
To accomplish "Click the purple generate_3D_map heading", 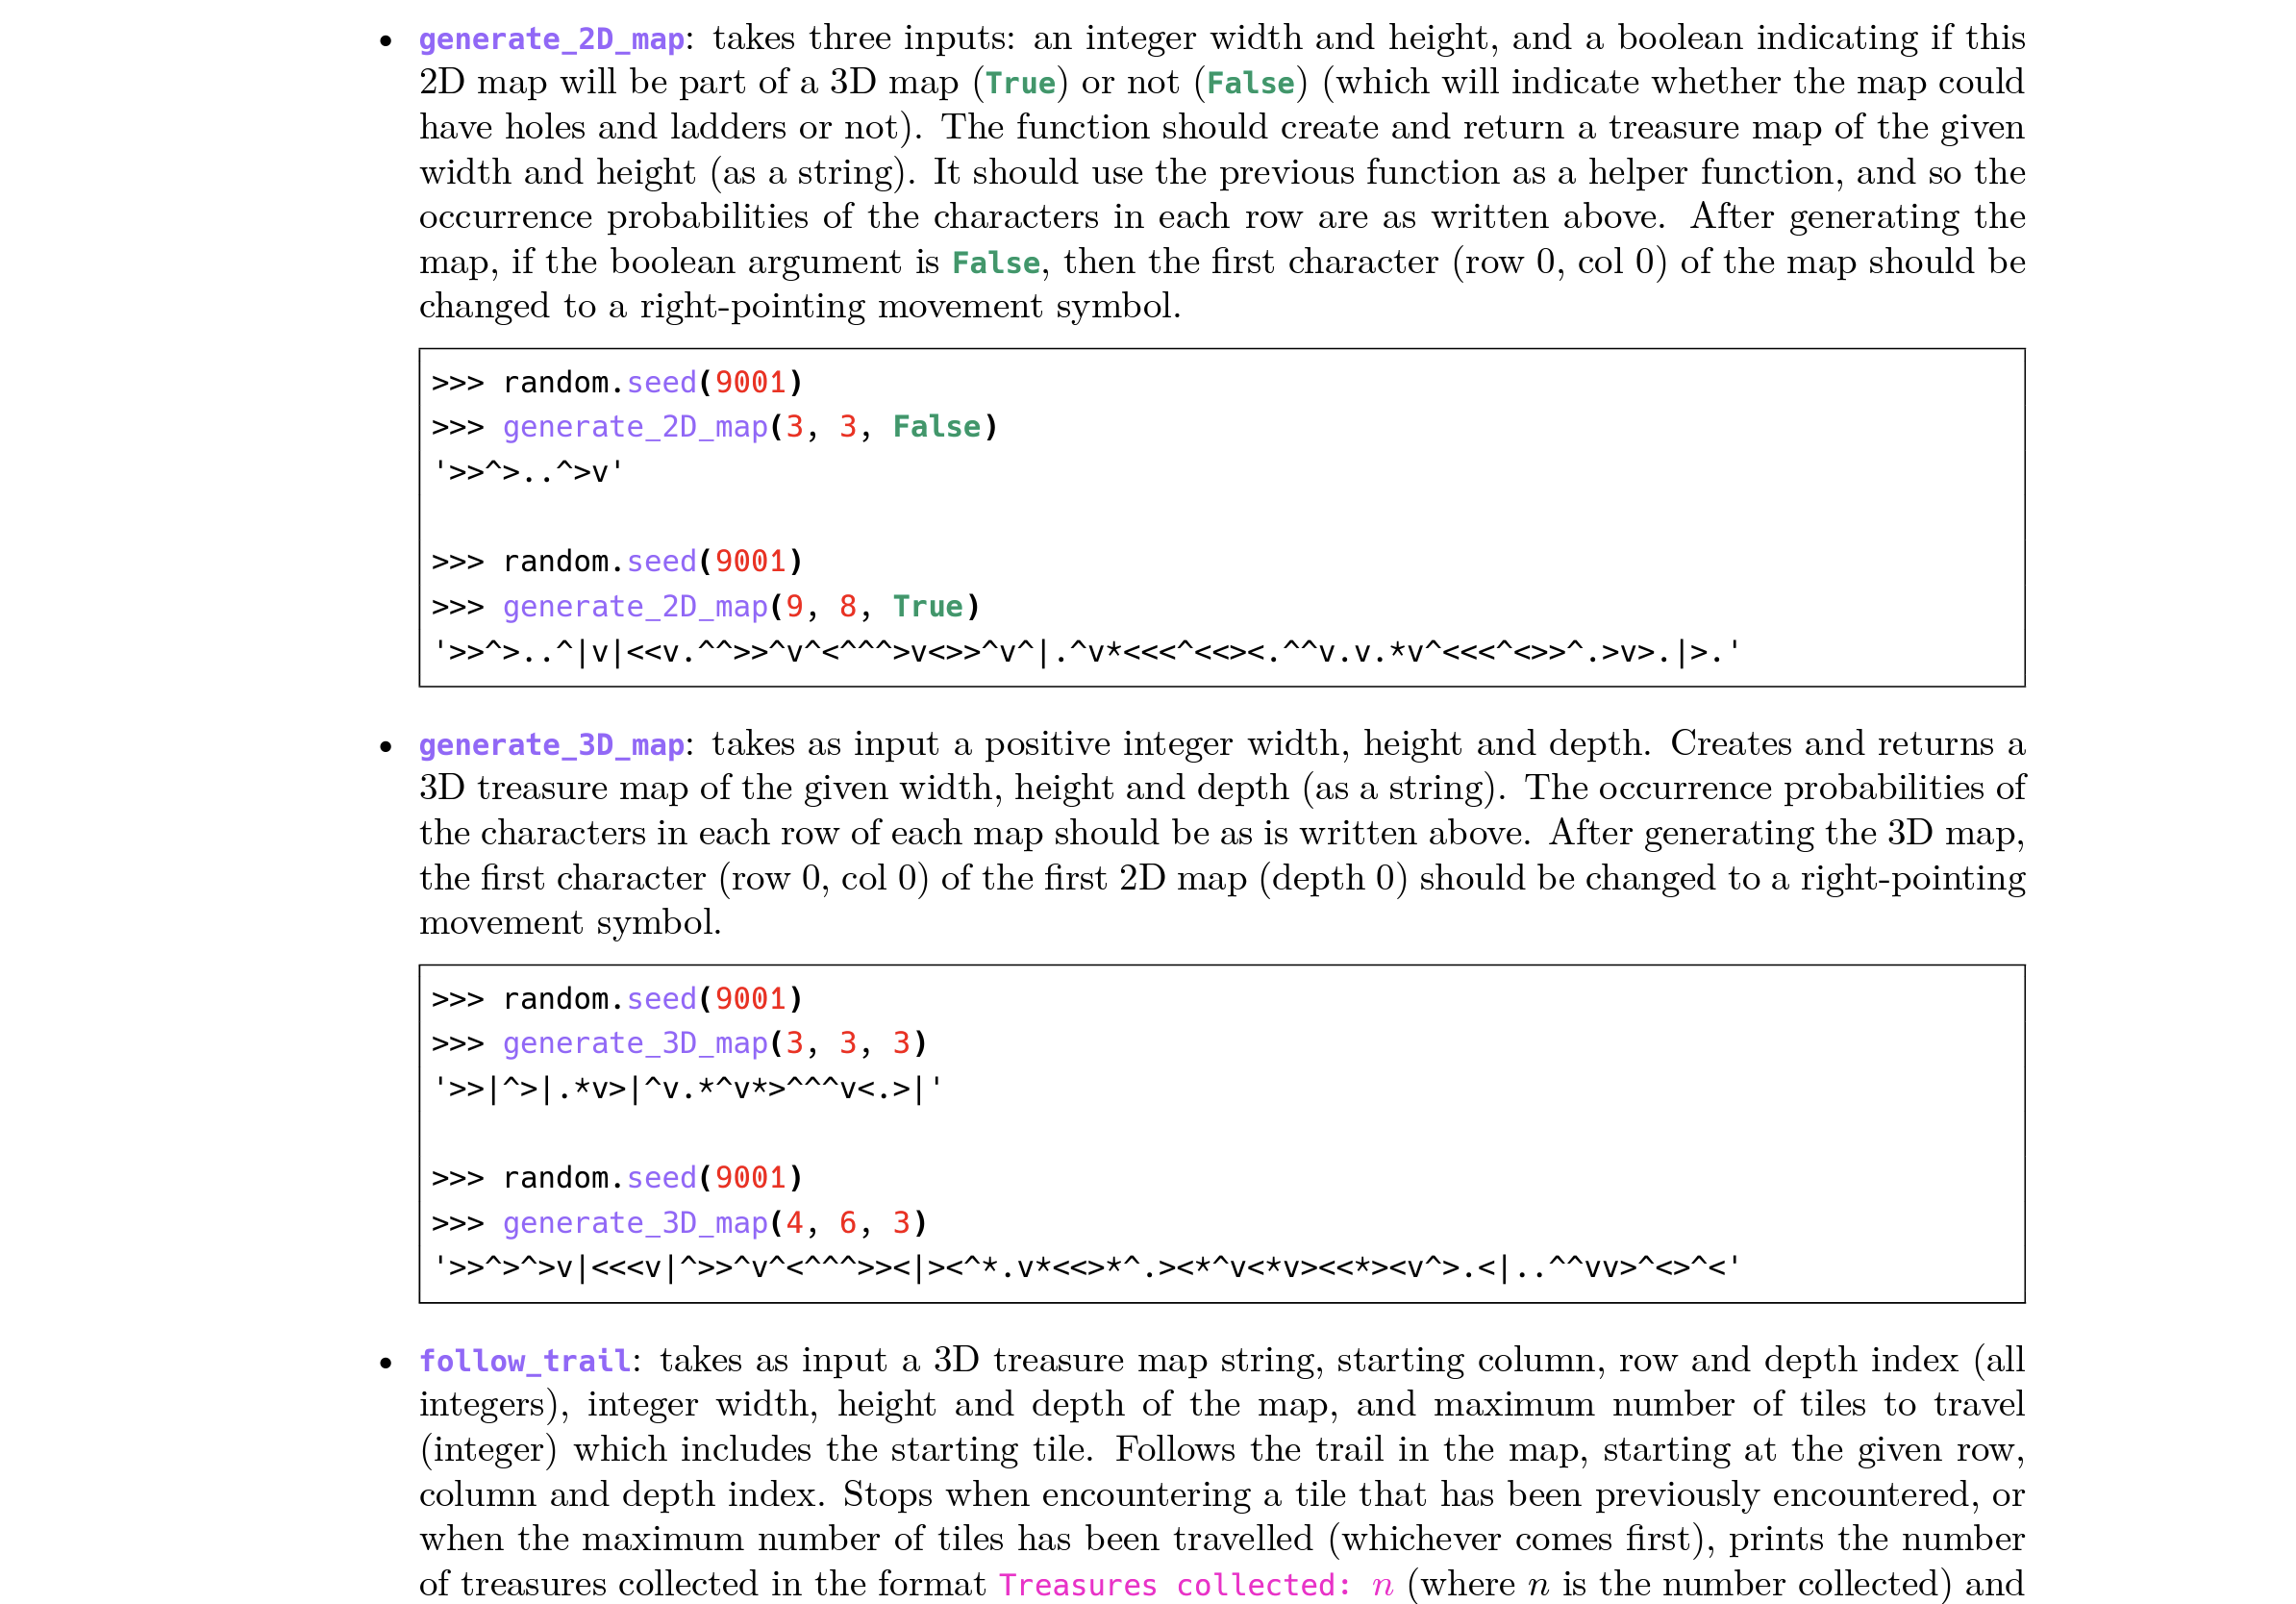I will tap(551, 745).
